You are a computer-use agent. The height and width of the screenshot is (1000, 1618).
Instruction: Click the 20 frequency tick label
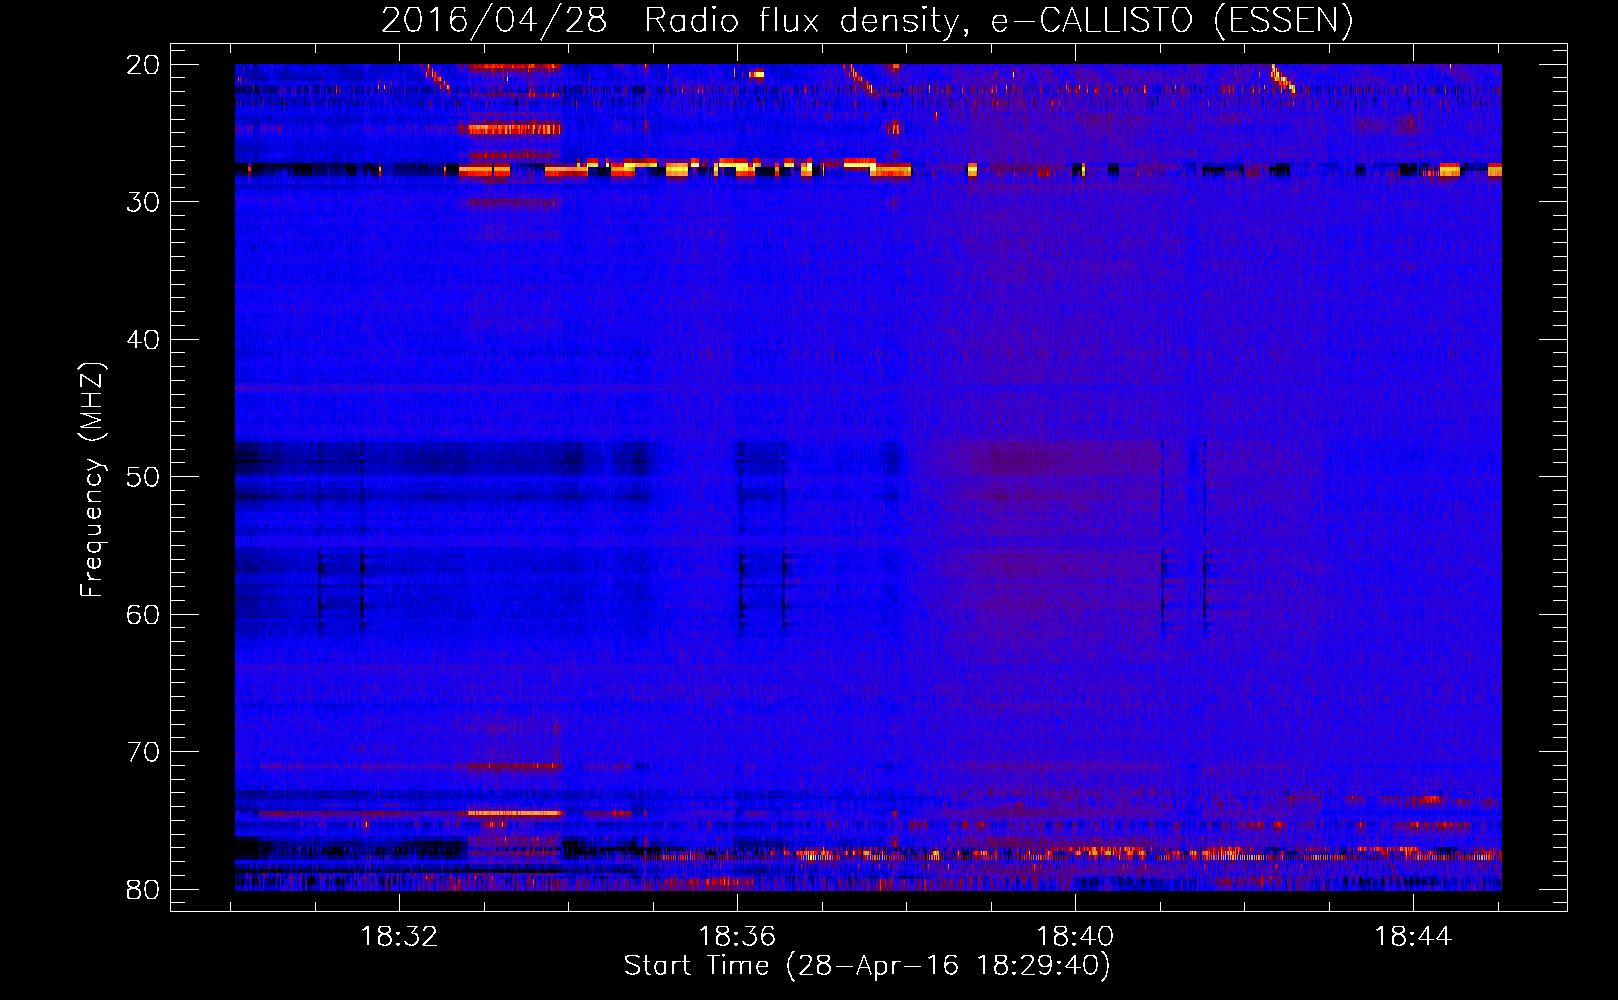tap(143, 65)
